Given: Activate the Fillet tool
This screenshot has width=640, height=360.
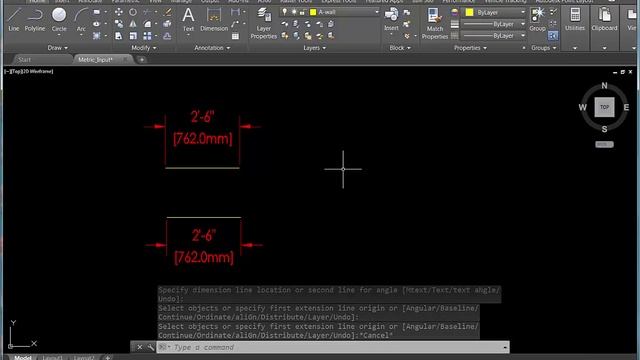Looking at the screenshot, I should point(147,24).
